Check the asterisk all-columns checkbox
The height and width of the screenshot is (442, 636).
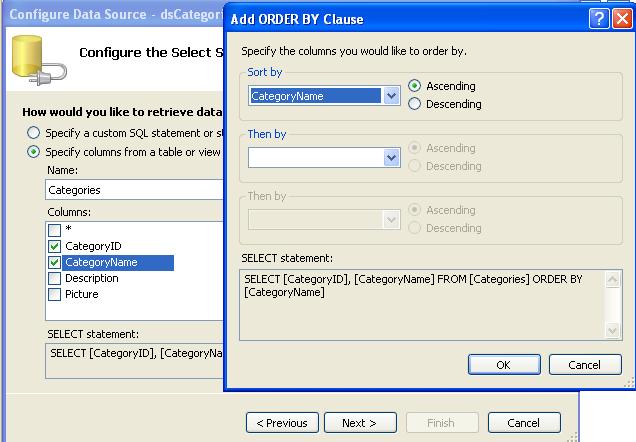click(x=55, y=230)
